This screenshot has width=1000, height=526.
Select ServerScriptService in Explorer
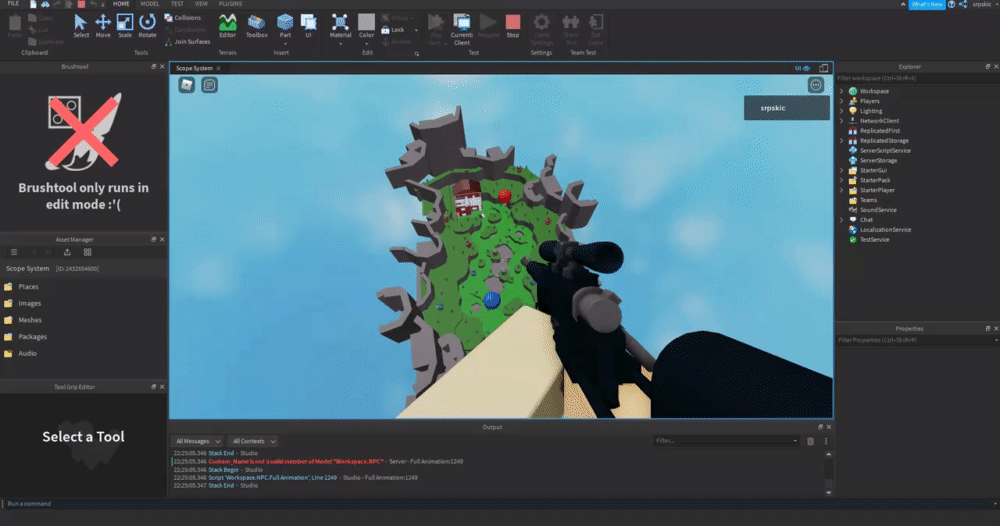tap(885, 150)
